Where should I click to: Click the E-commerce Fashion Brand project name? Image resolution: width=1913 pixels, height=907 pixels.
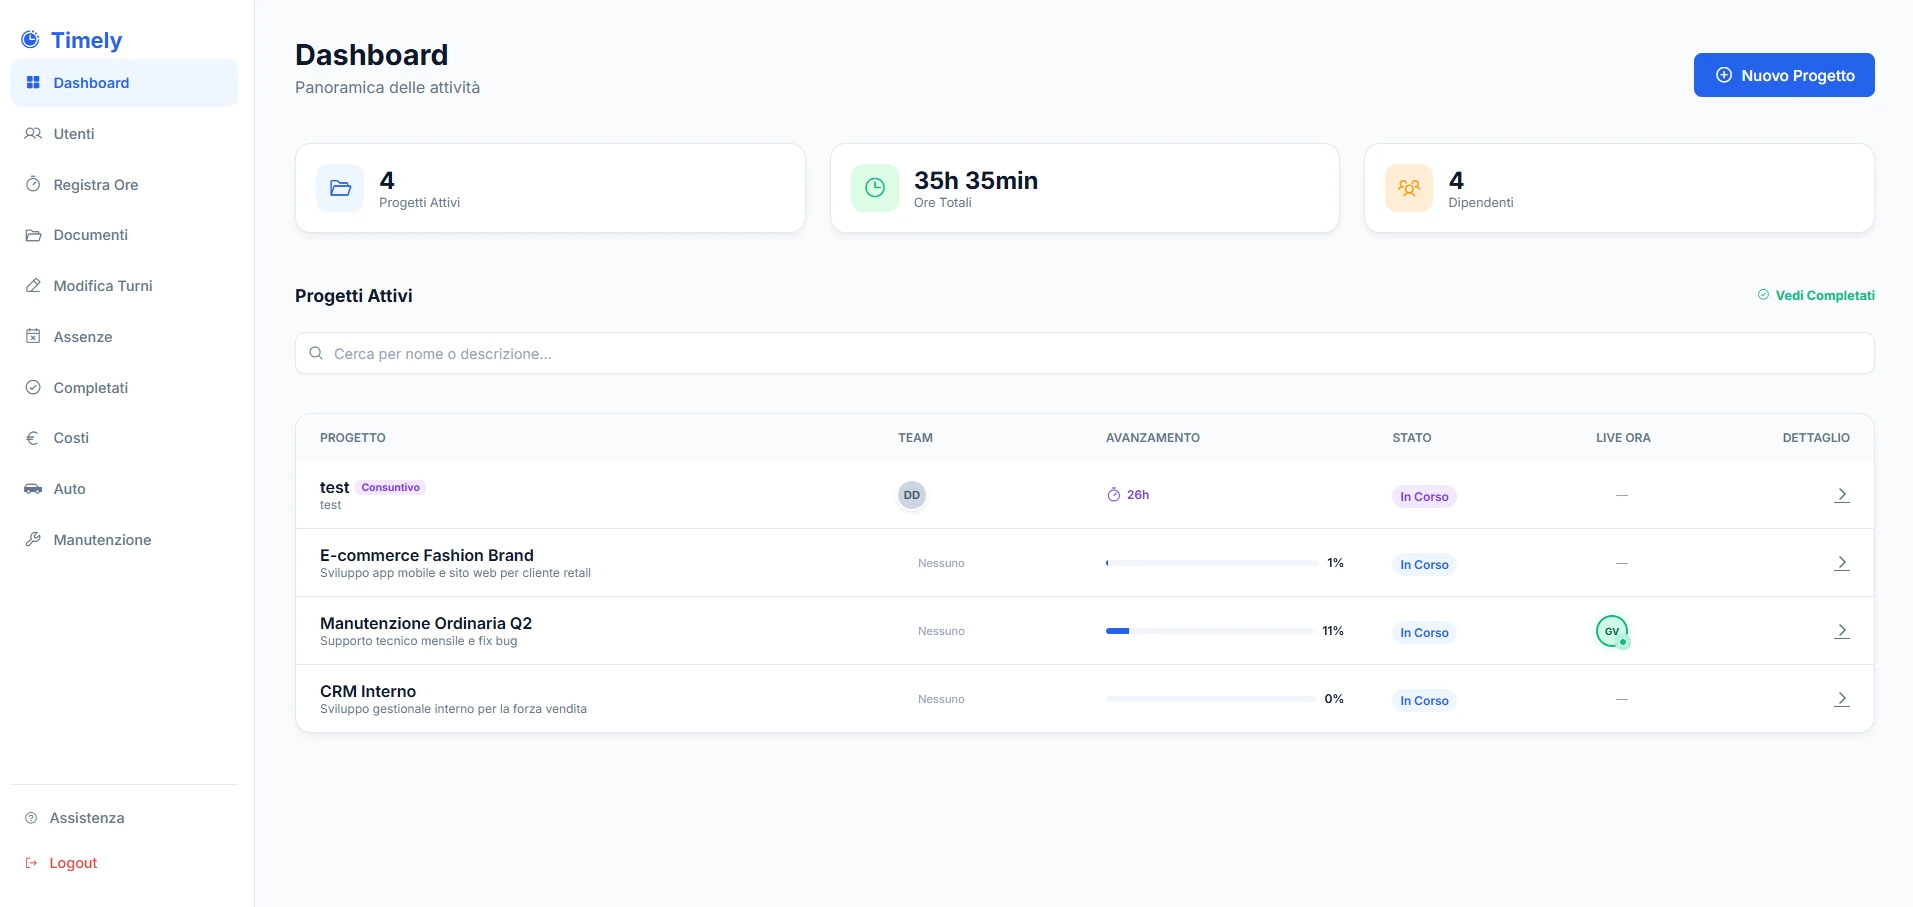click(427, 555)
